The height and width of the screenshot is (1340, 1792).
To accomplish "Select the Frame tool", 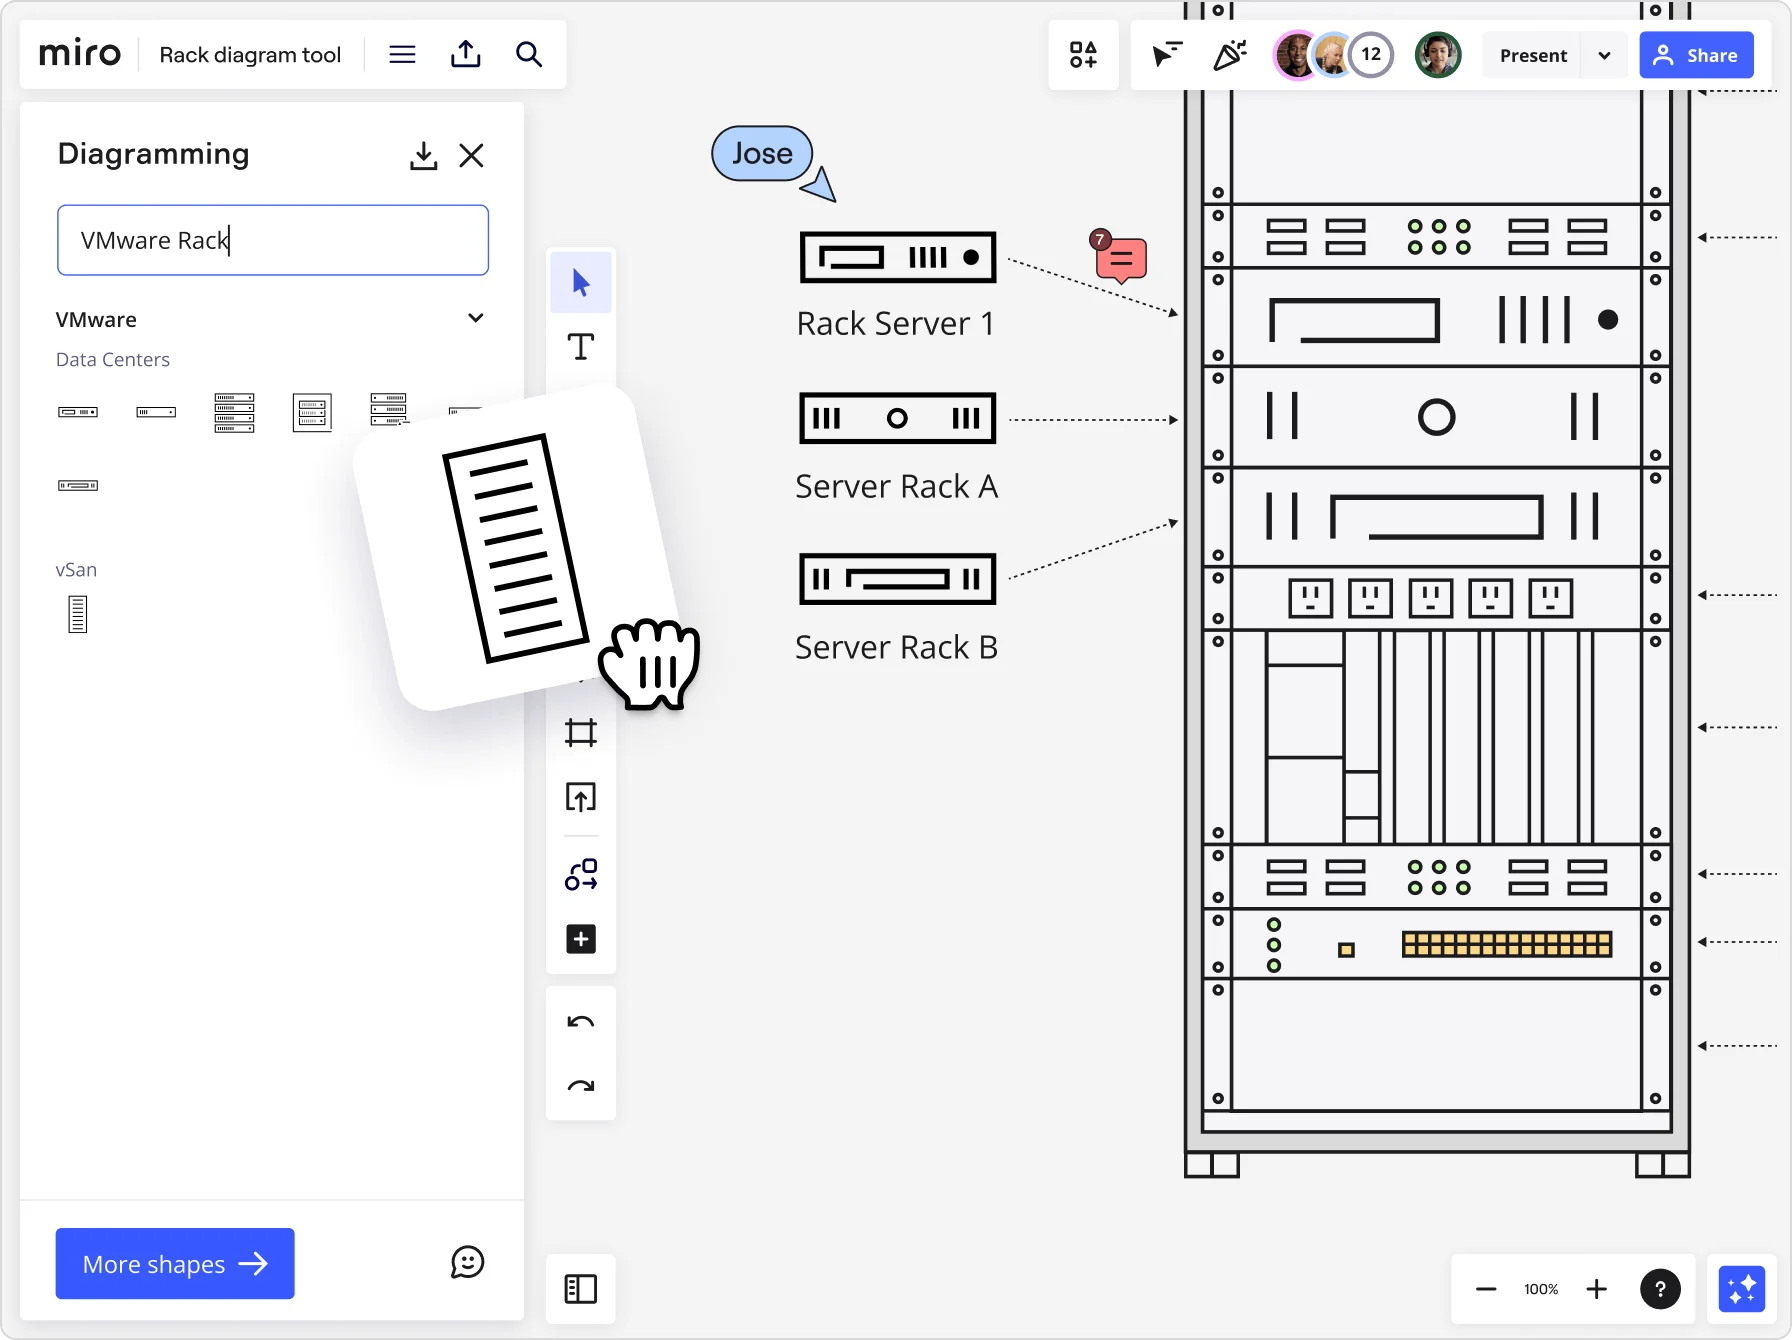I will [x=581, y=733].
